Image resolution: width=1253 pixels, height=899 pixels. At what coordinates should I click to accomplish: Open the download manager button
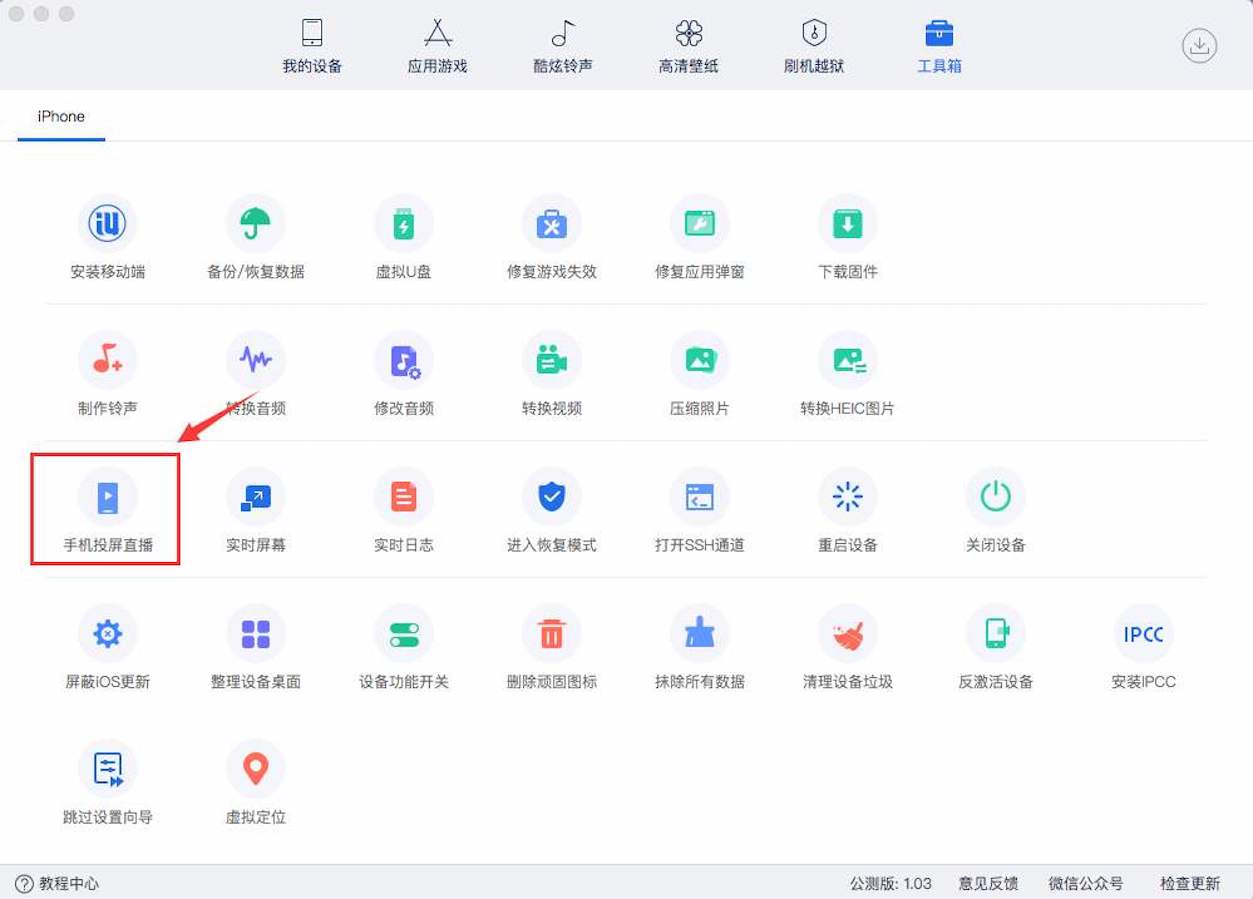click(x=1199, y=46)
